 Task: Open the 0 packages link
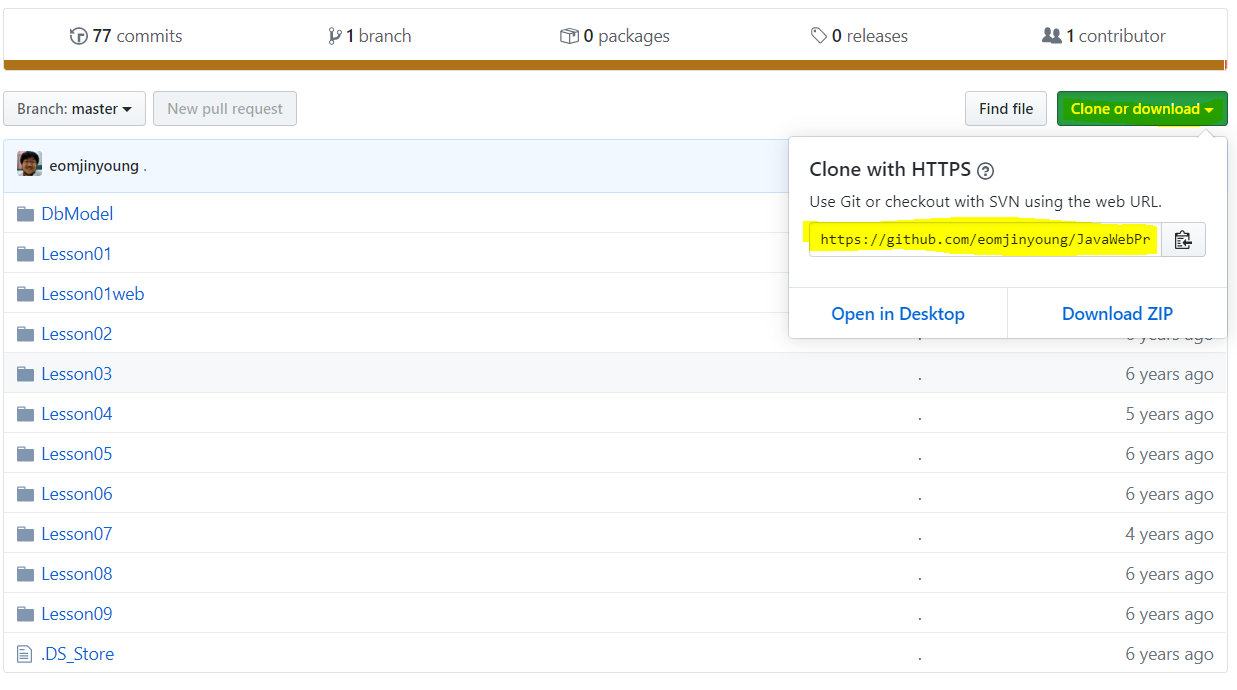click(615, 36)
